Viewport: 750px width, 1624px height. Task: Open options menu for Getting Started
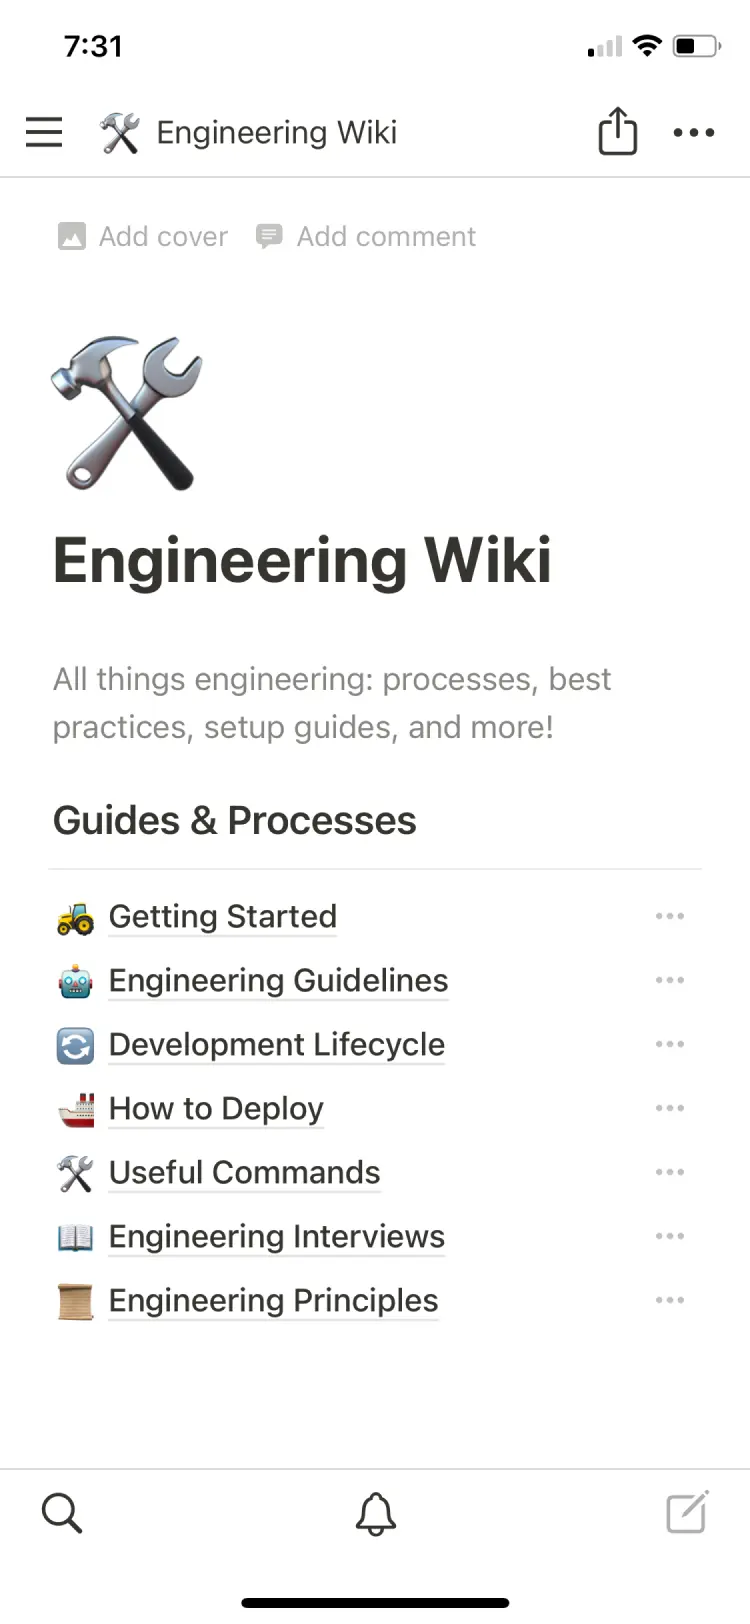pos(669,916)
